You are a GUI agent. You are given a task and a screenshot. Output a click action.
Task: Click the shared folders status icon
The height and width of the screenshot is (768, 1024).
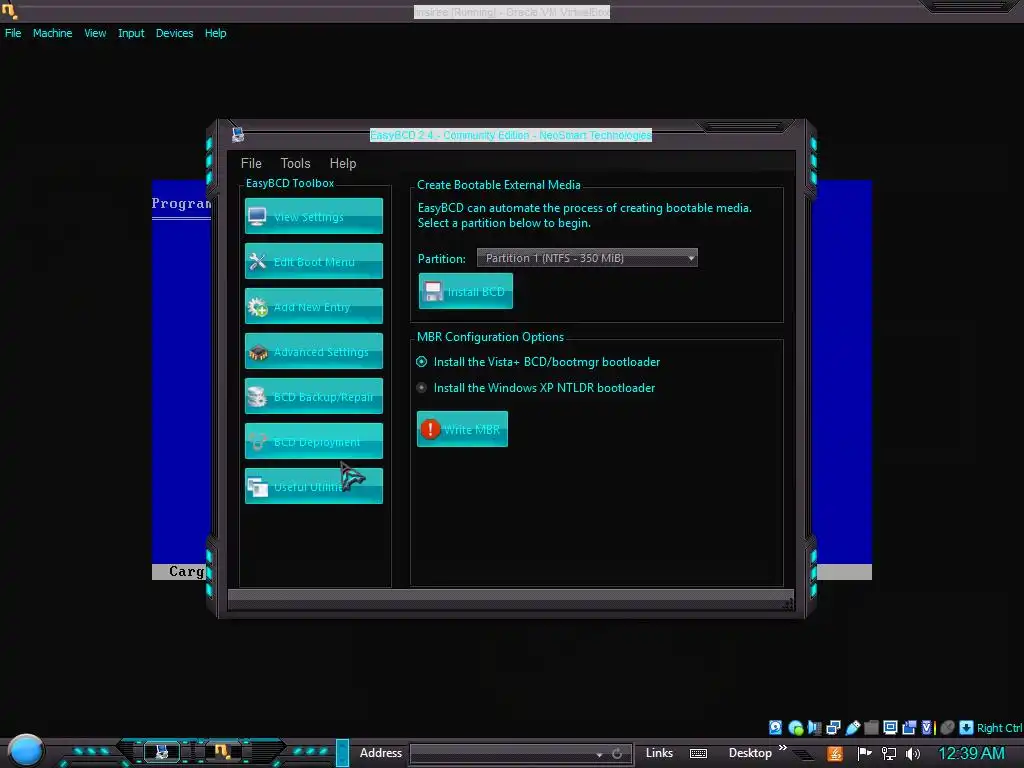click(x=871, y=728)
